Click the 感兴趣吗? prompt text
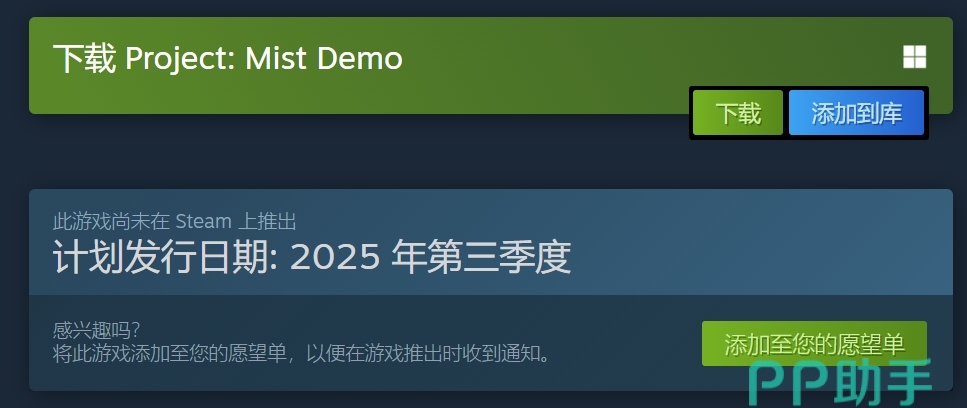The height and width of the screenshot is (408, 967). tap(96, 331)
